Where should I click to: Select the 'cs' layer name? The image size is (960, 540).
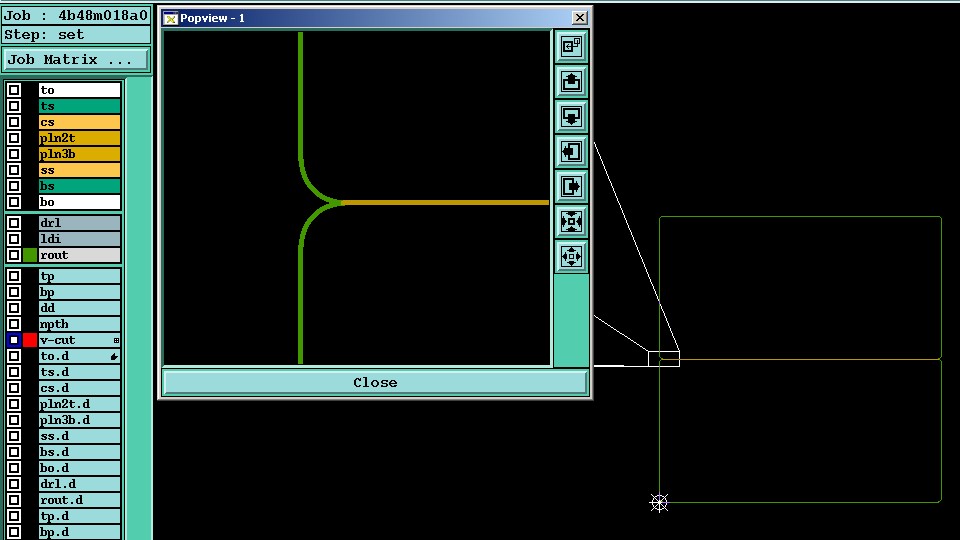coord(80,122)
